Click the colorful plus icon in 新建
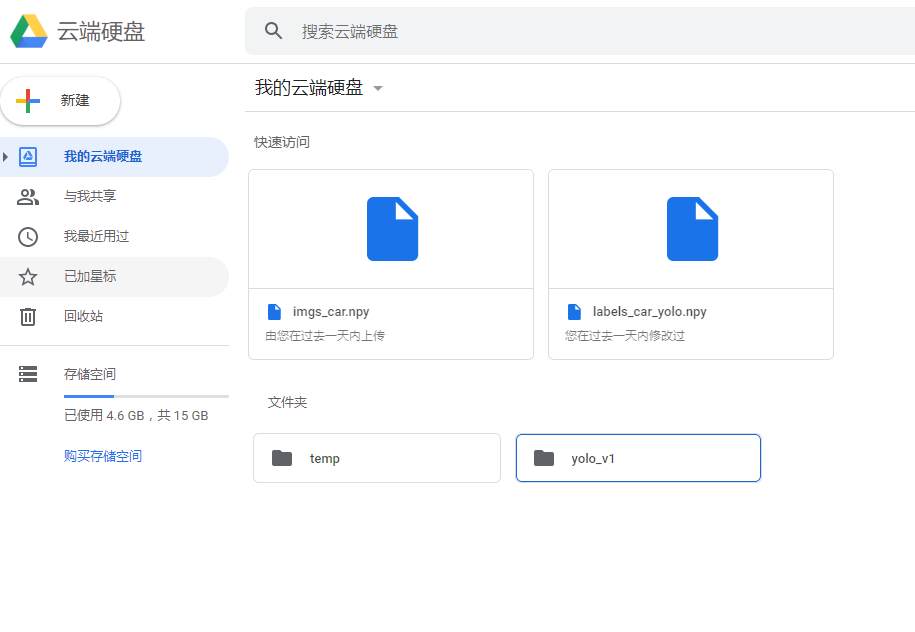The image size is (915, 632). (x=27, y=101)
